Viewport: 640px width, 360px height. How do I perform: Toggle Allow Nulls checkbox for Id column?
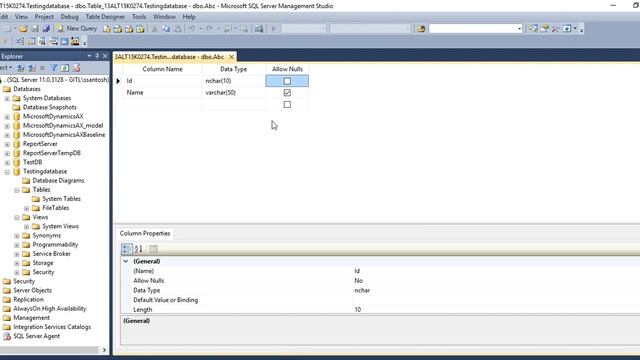(x=287, y=81)
